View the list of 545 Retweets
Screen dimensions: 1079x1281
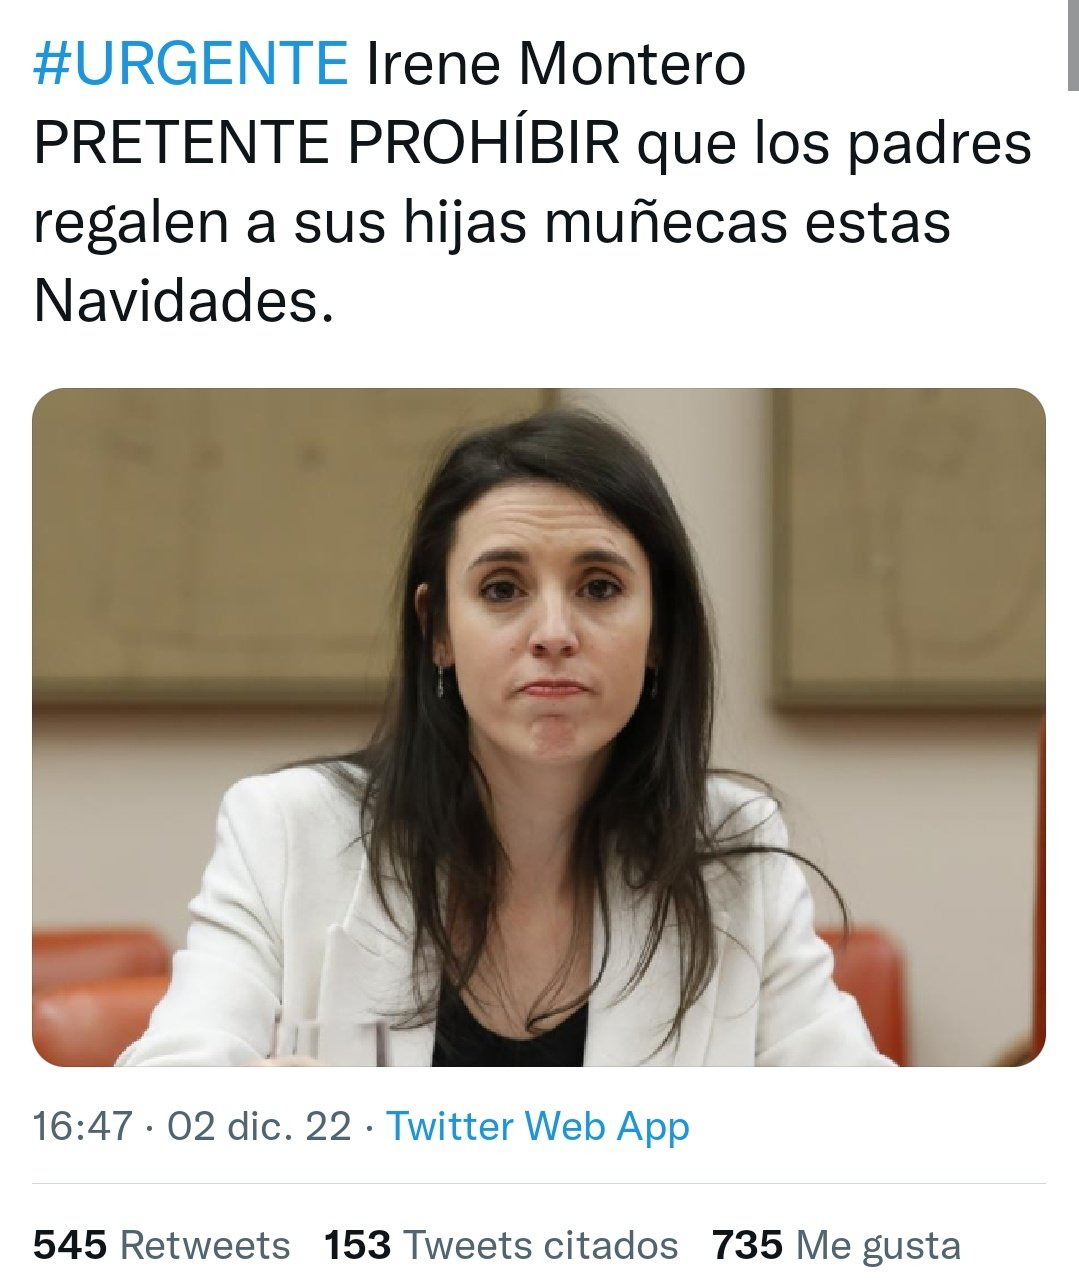point(162,1245)
